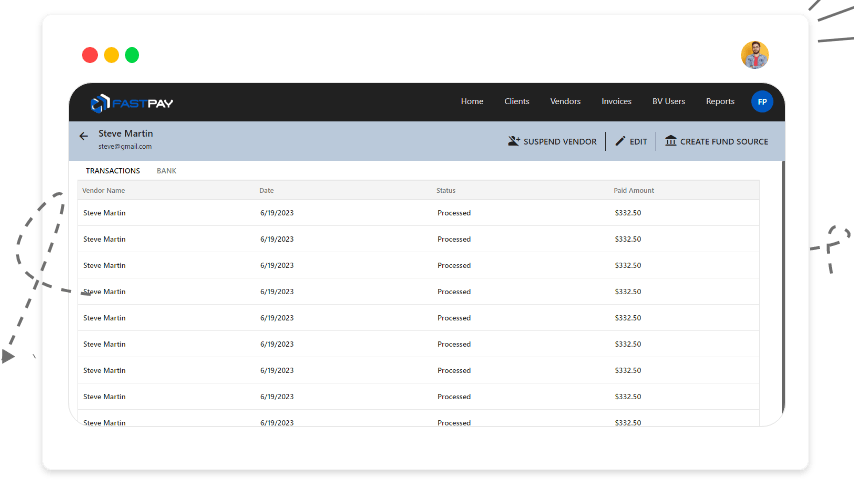The image size is (854, 483).
Task: Open the Vendors menu item
Action: coord(565,102)
